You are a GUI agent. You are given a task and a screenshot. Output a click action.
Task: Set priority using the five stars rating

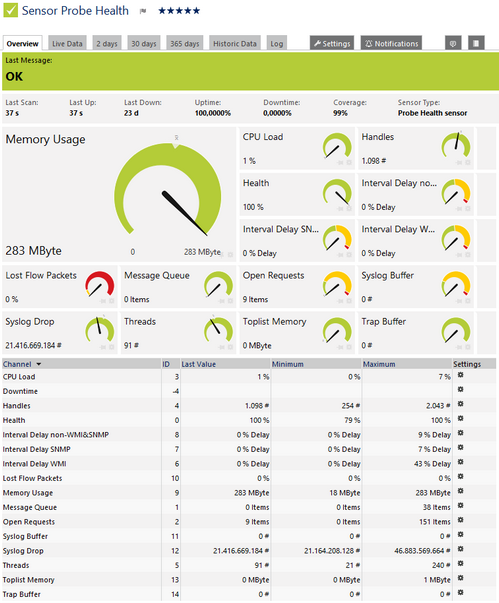click(179, 11)
